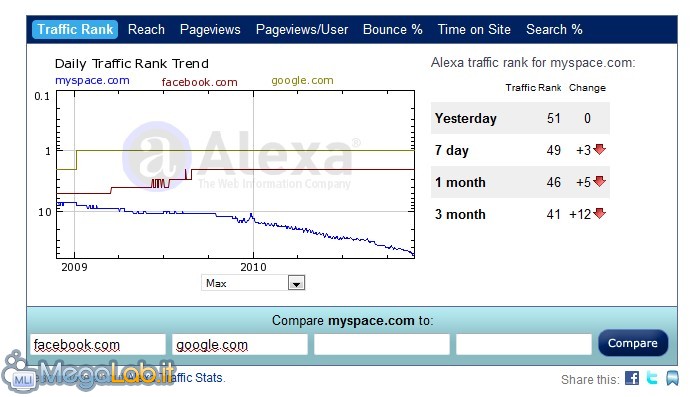Share this on Facebook icon
699x397 pixels.
point(632,378)
